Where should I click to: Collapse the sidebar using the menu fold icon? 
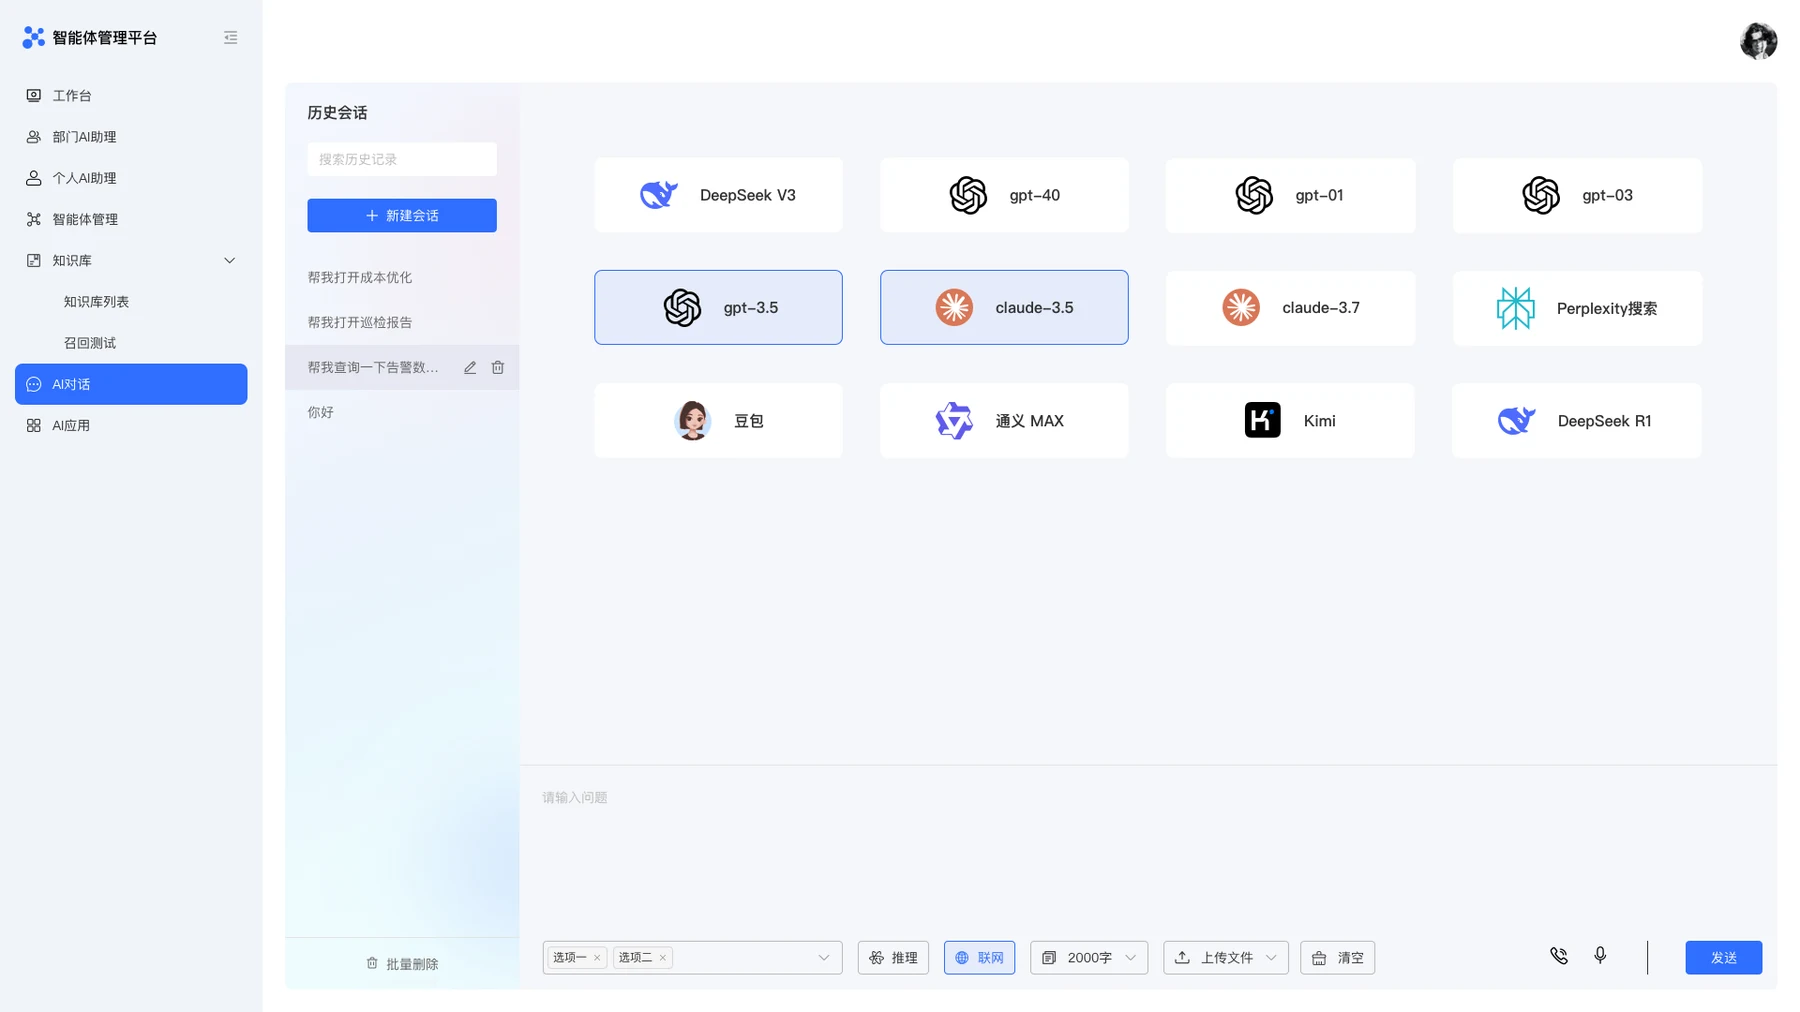pos(230,37)
